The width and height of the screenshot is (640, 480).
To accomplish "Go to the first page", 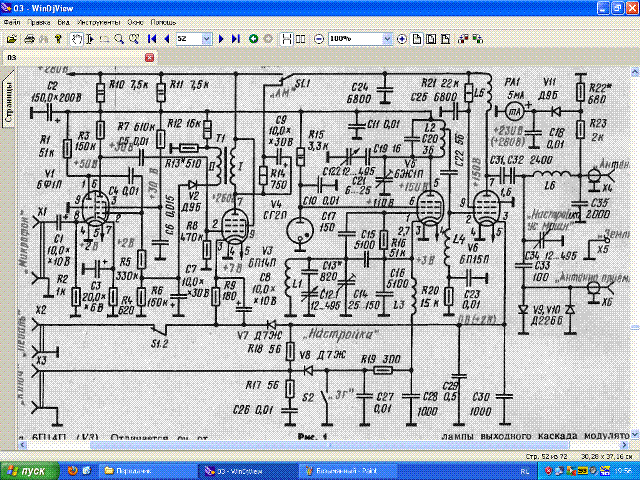I will click(152, 39).
